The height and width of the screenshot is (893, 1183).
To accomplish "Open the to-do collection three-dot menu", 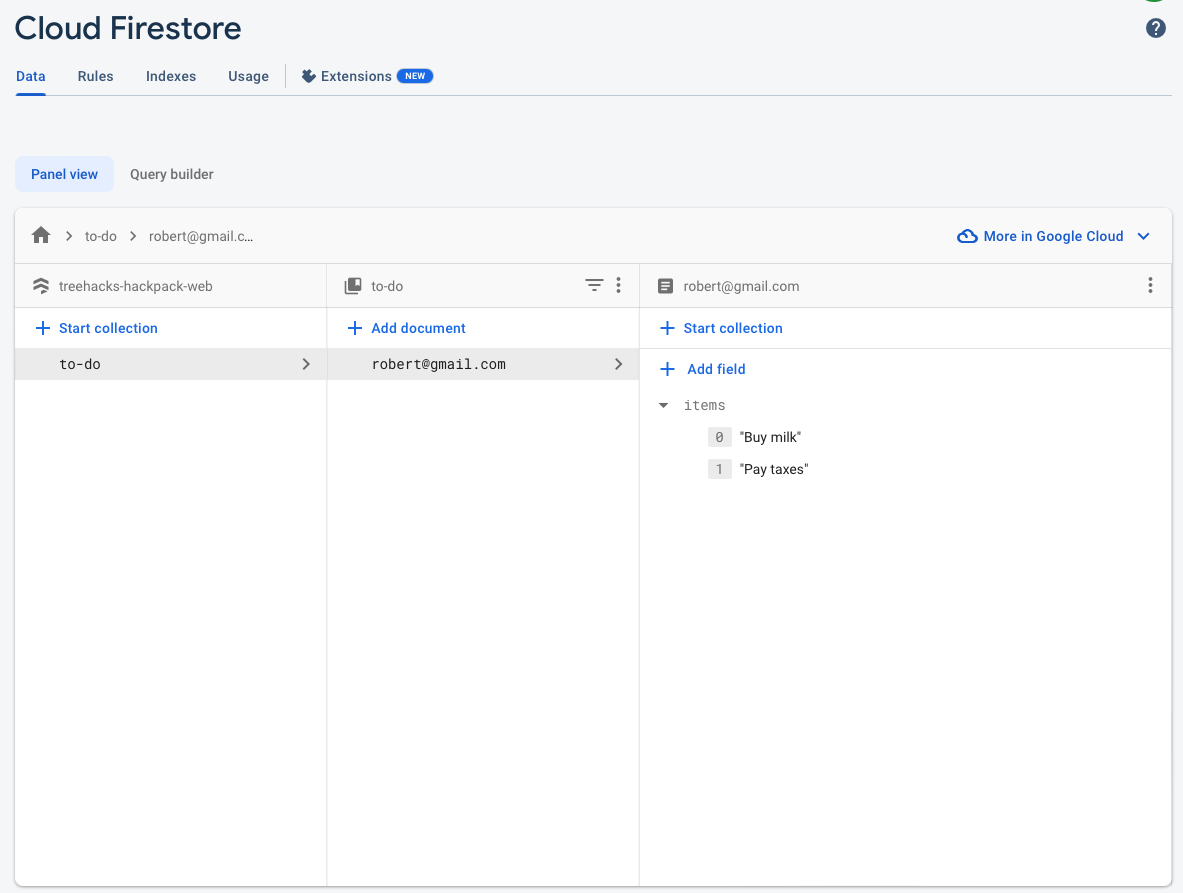I will pos(619,285).
